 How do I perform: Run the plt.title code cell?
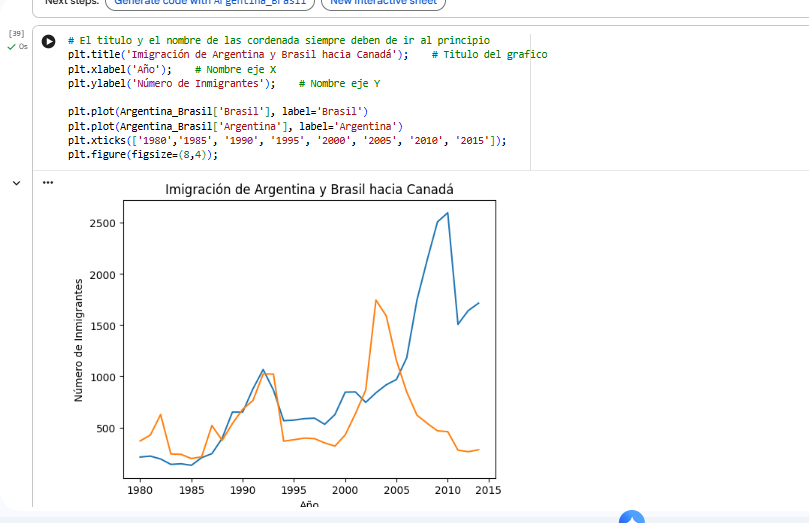coord(48,41)
